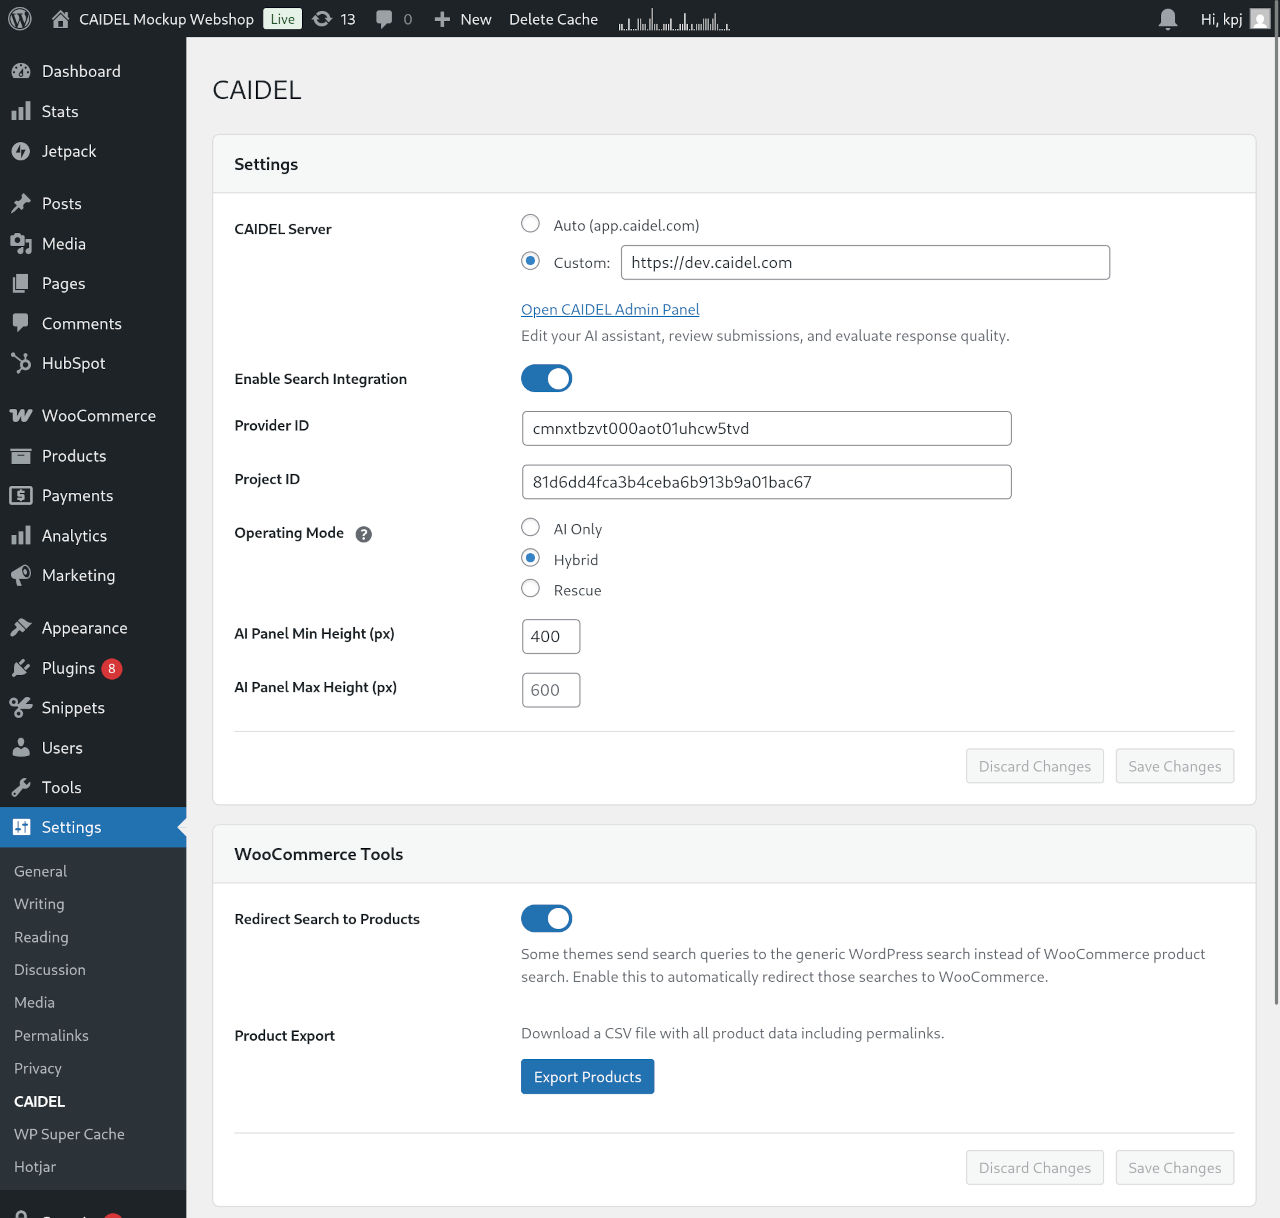Click the Dashboard gauge icon
This screenshot has height=1218, width=1280.
[x=21, y=71]
